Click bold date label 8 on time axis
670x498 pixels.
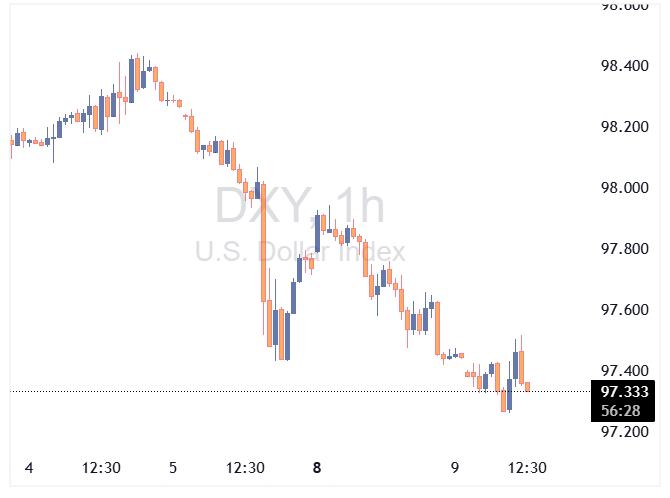(x=317, y=468)
